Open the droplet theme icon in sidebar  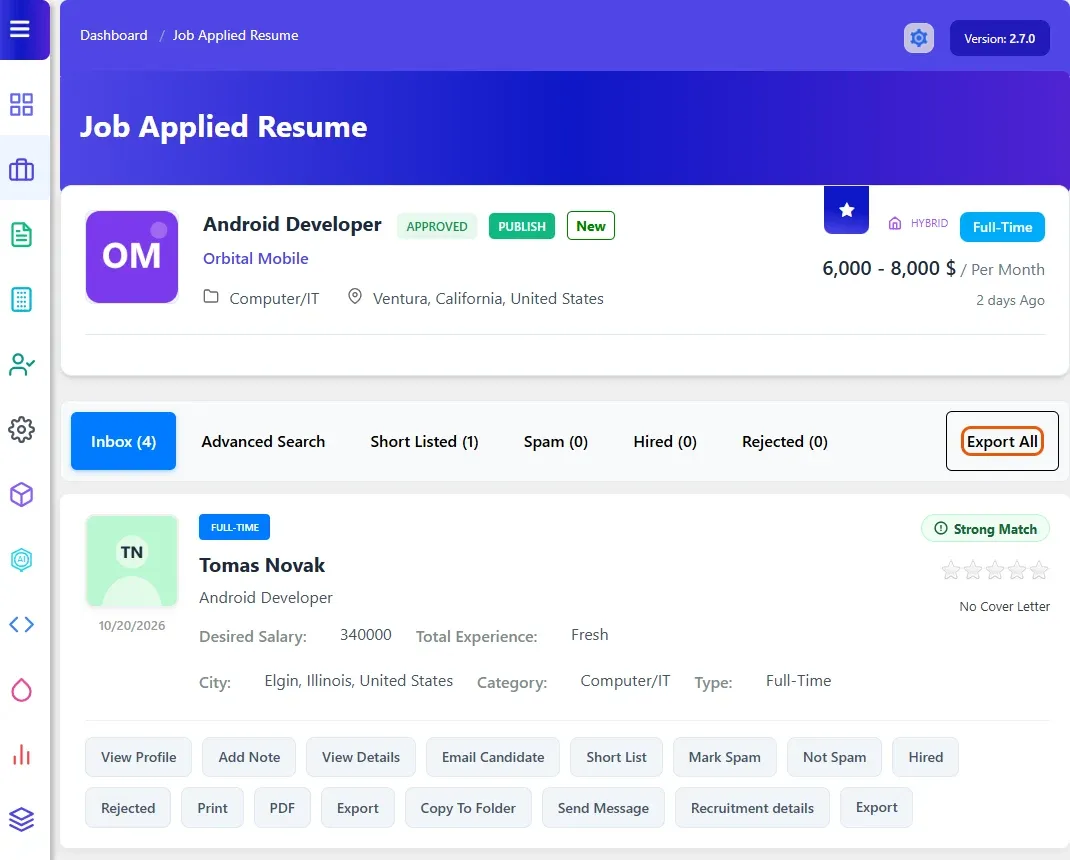coord(21,689)
